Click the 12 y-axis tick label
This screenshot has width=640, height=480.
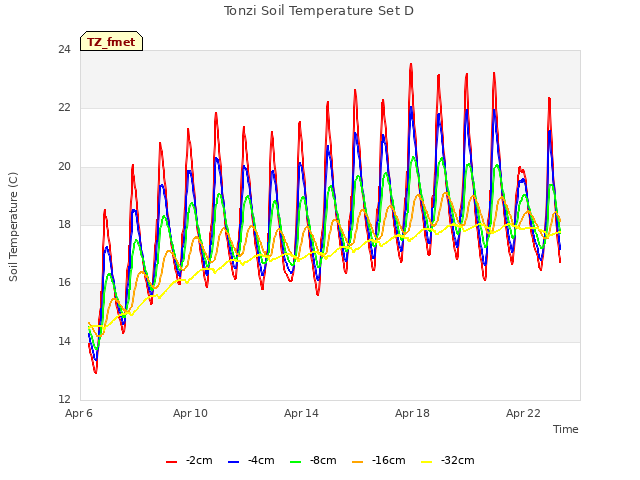64,399
